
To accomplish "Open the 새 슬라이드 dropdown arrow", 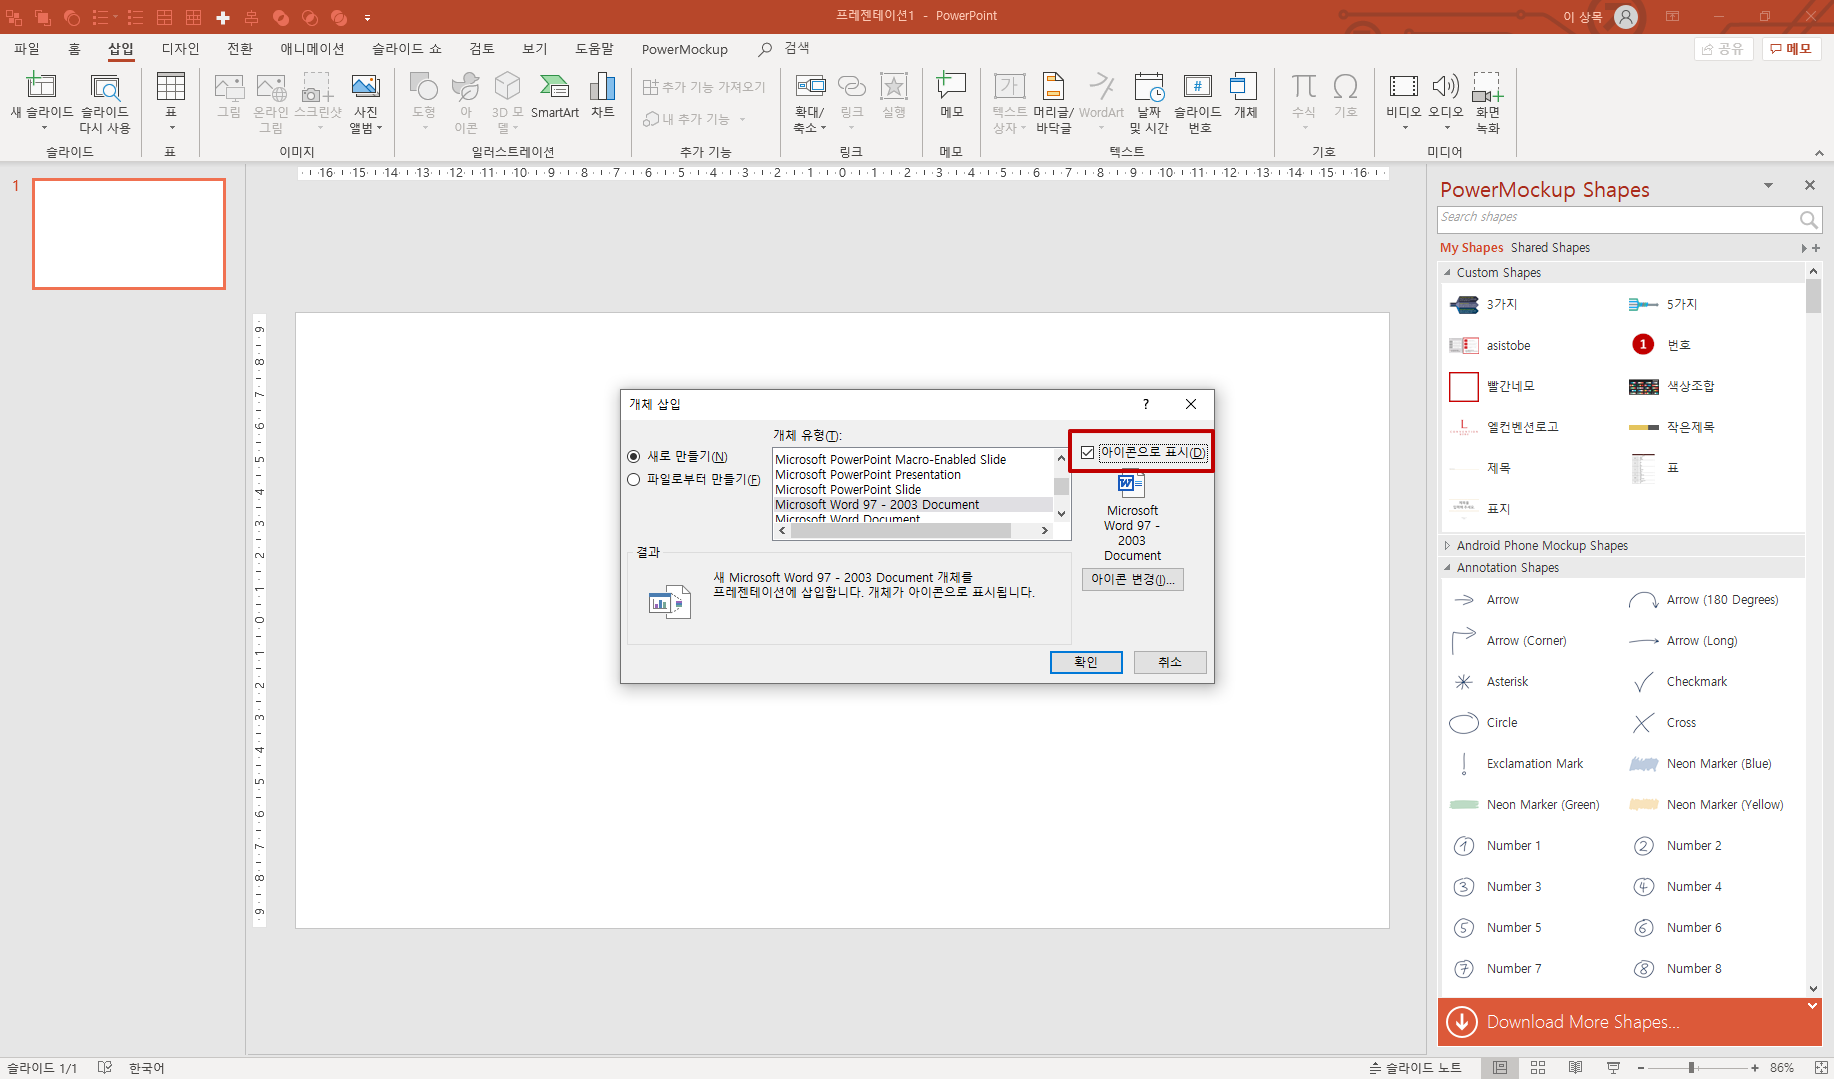I will 44,128.
